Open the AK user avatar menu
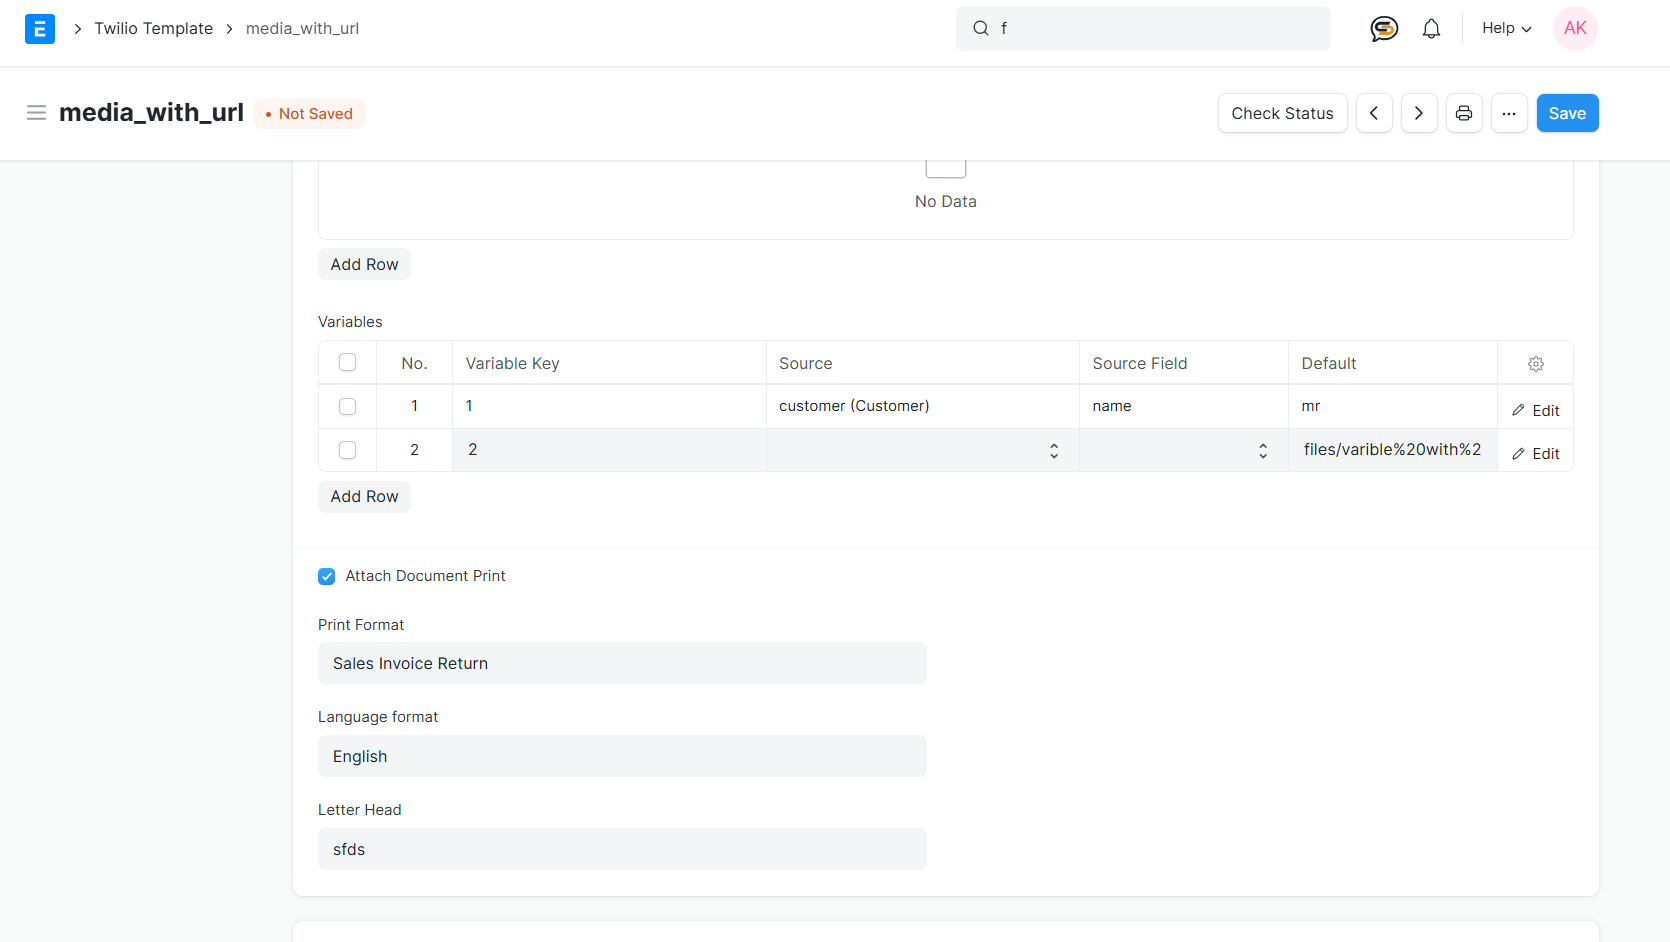 pyautogui.click(x=1574, y=29)
